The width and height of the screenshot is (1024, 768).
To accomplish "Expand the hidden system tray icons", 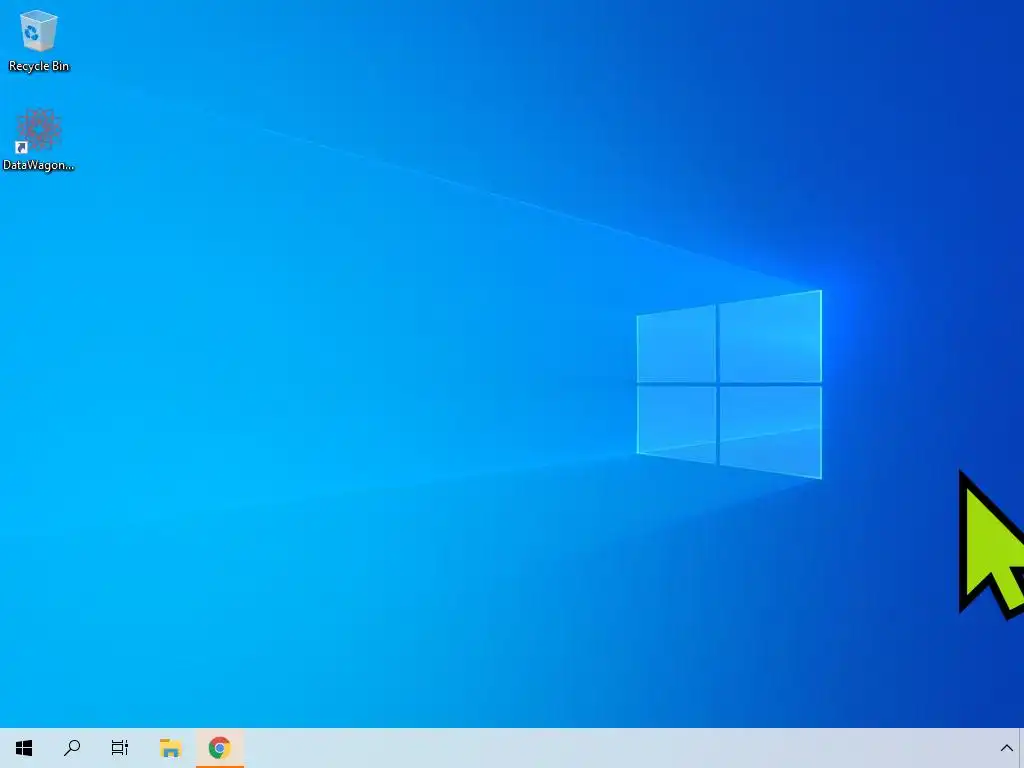I will click(x=1006, y=748).
